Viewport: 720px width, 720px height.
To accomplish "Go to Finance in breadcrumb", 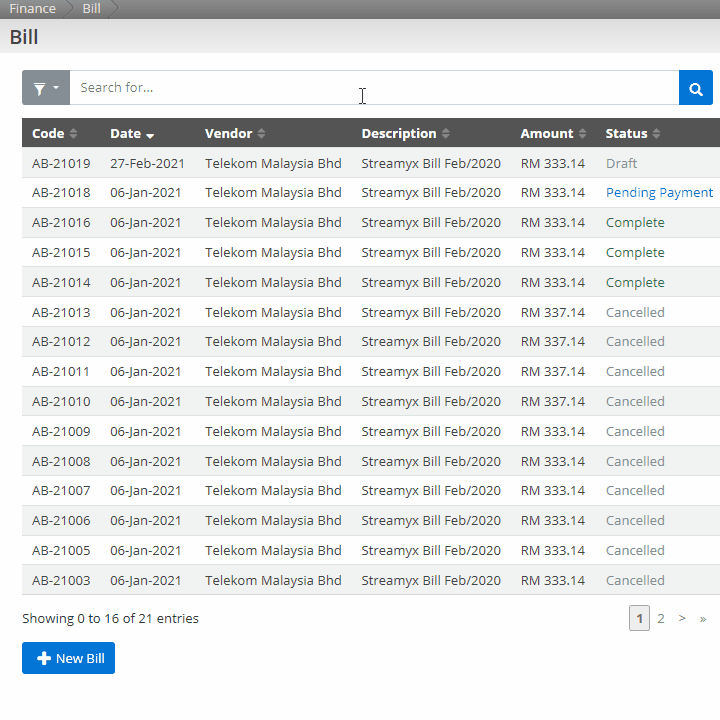I will pos(33,9).
